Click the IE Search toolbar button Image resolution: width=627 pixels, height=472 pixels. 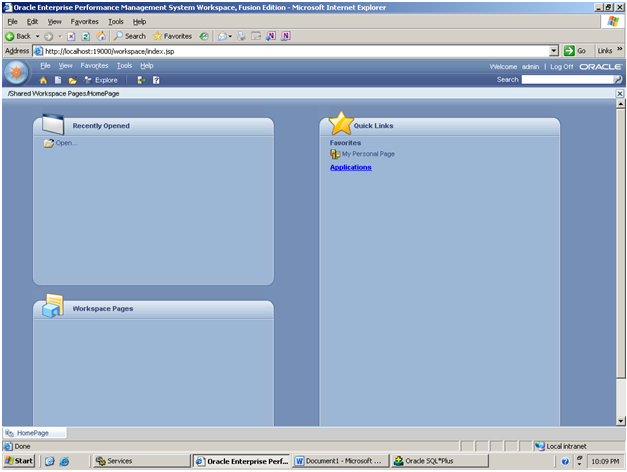coord(130,36)
